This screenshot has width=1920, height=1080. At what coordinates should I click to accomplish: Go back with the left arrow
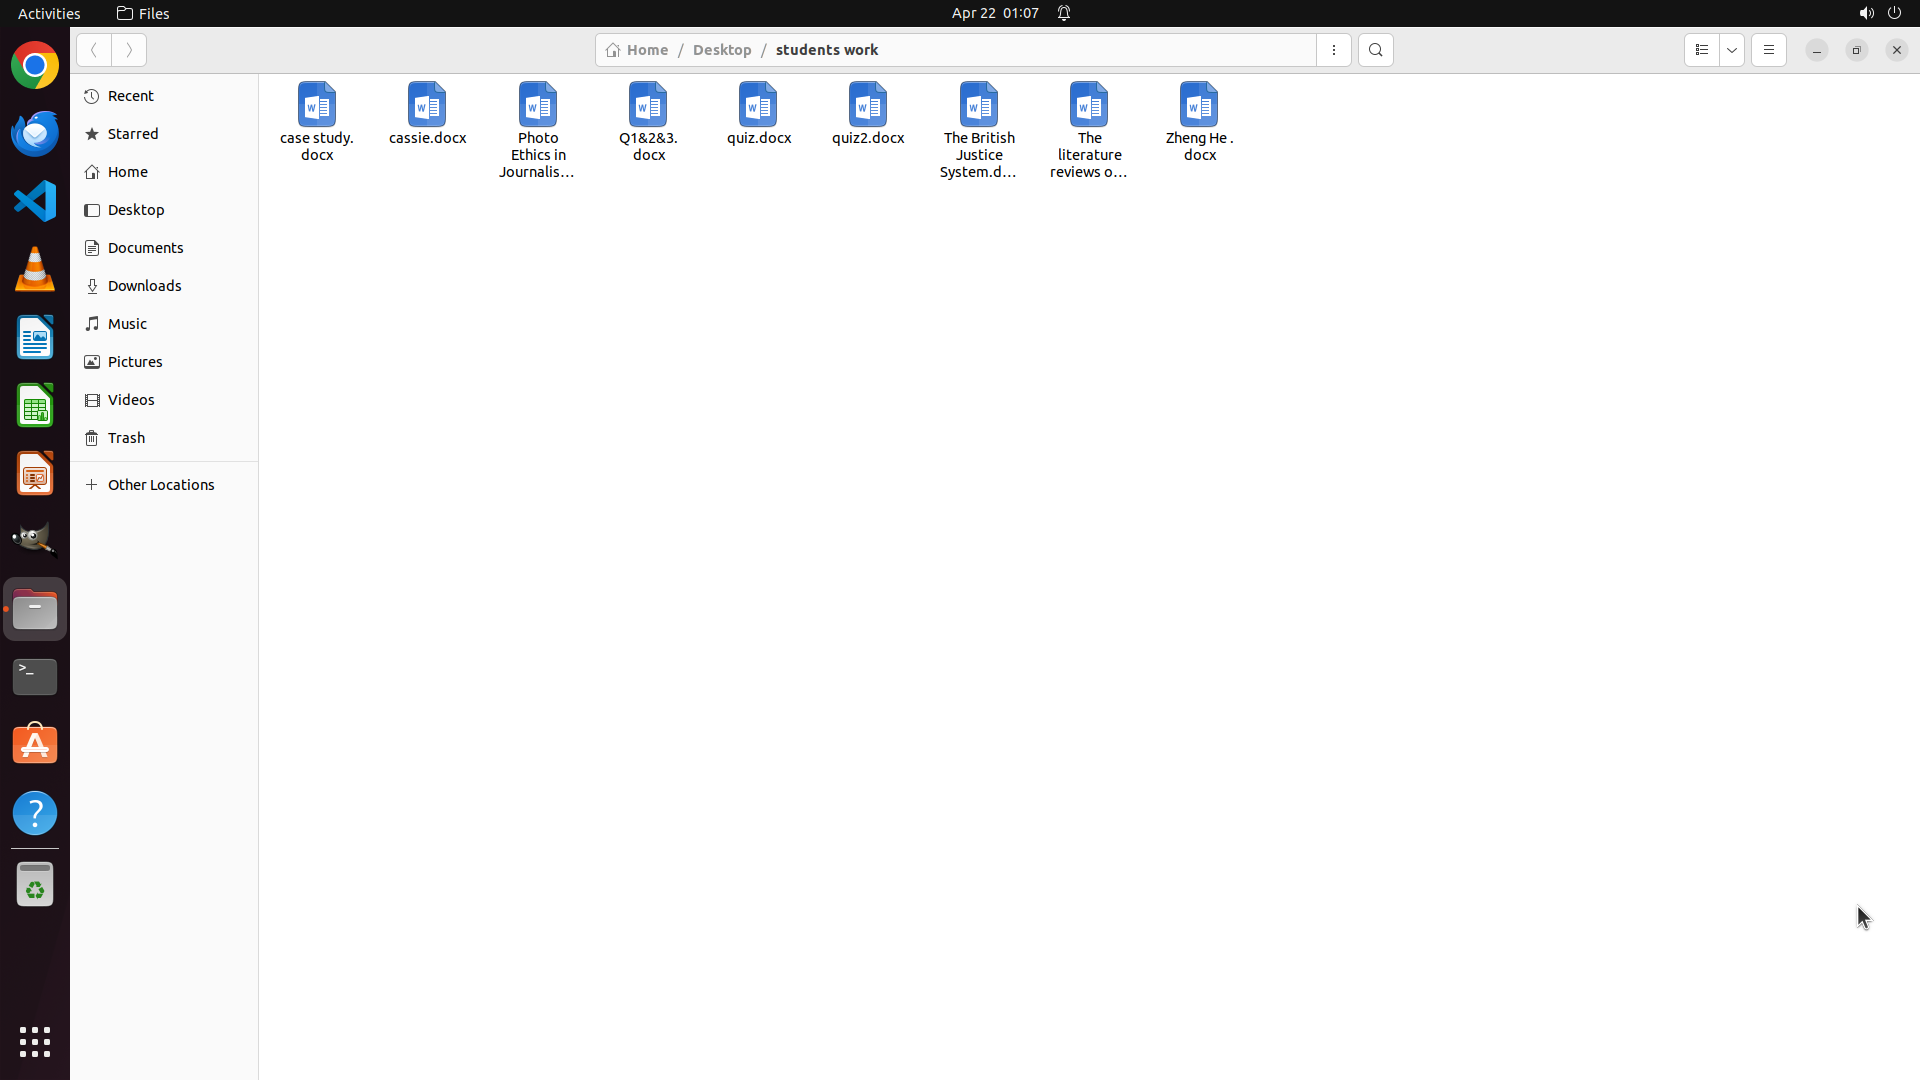point(93,50)
